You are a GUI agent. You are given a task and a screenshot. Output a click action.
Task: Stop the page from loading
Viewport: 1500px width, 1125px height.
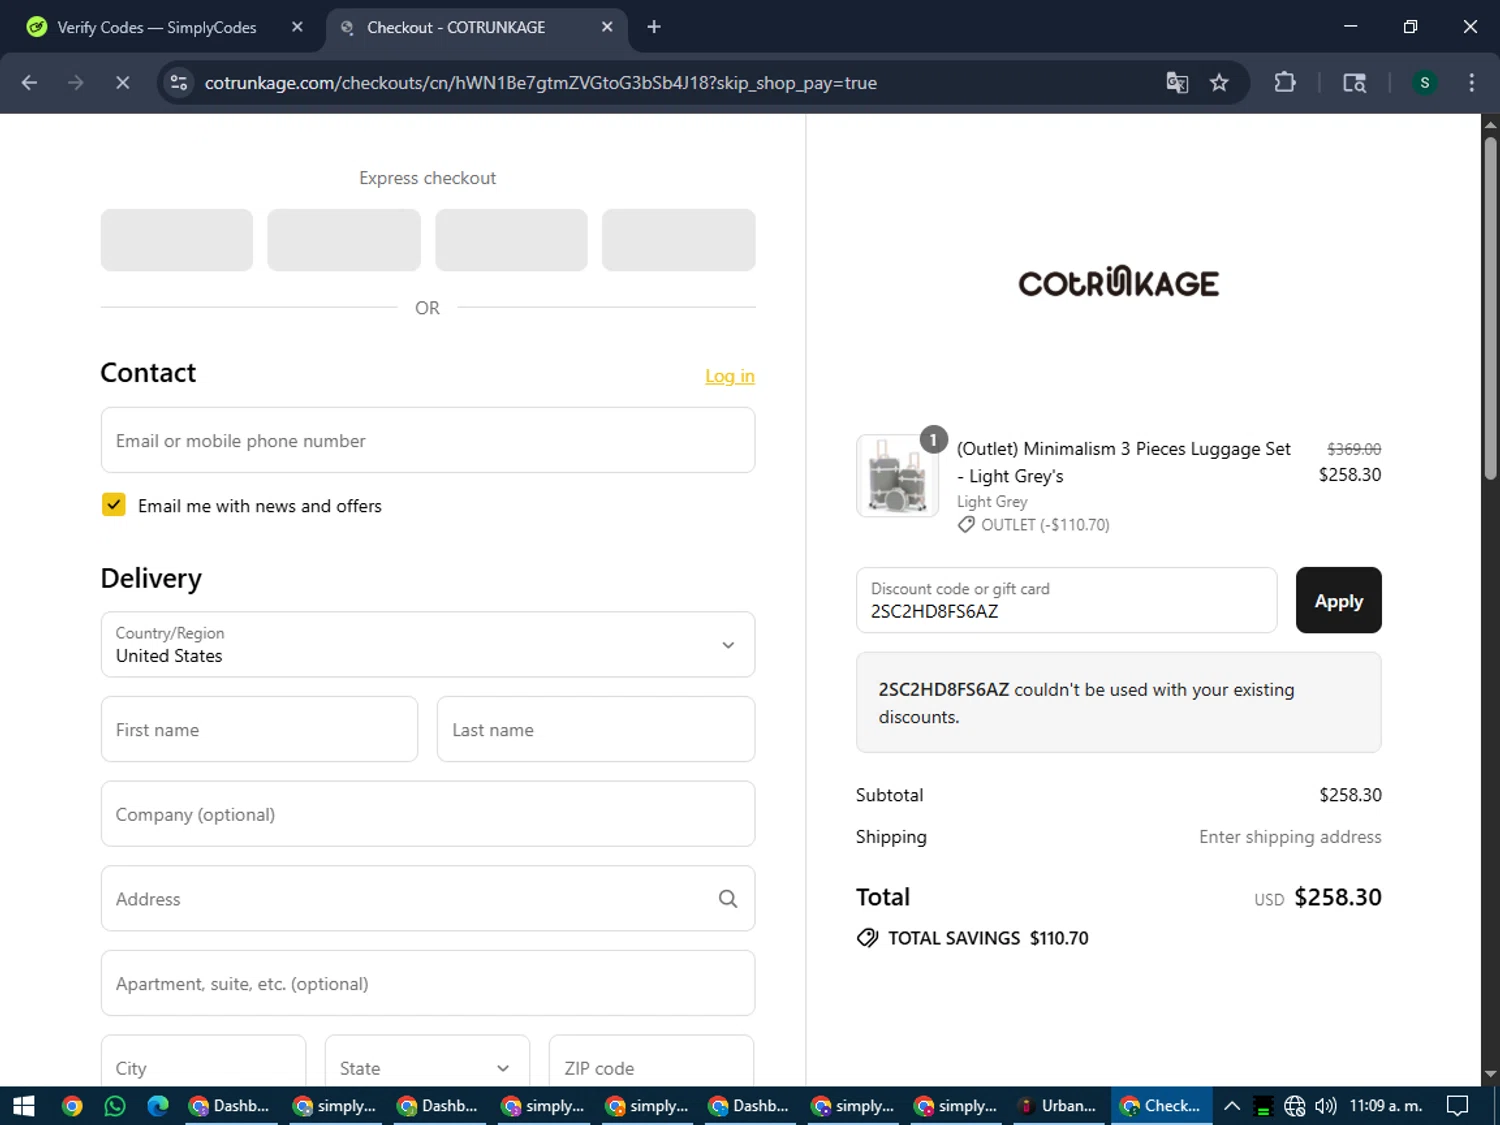[x=122, y=83]
